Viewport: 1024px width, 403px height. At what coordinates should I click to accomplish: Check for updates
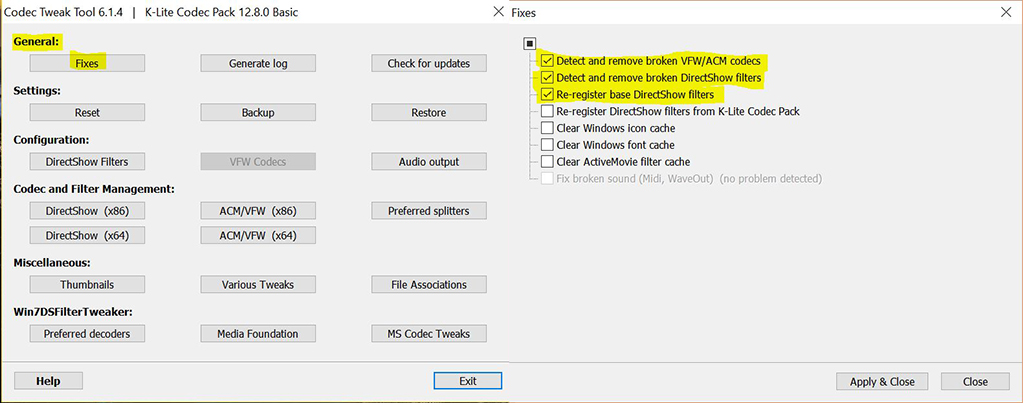coord(428,63)
